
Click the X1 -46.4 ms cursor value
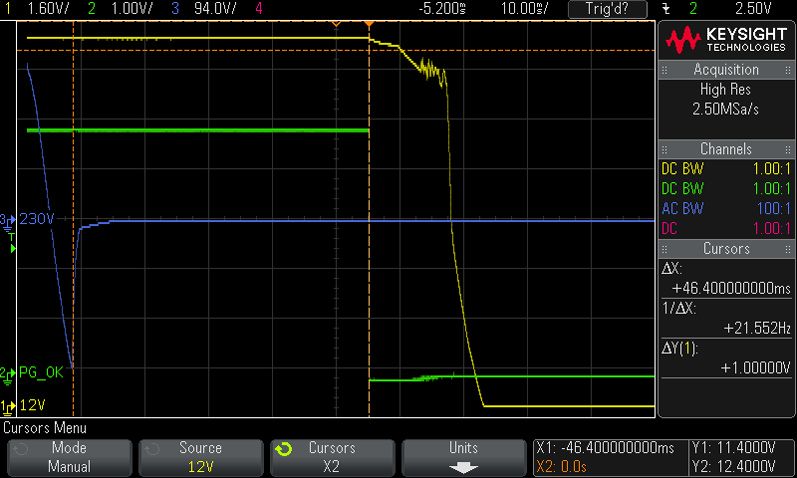(605, 448)
